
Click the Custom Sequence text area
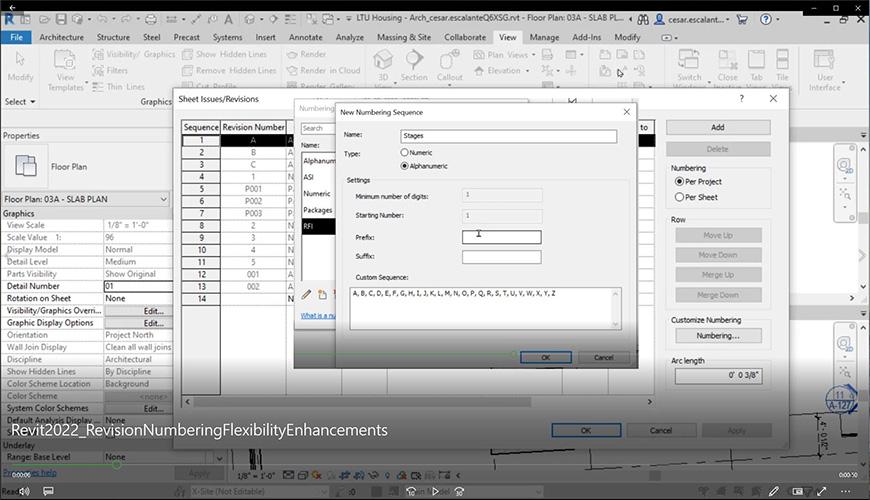(x=485, y=308)
